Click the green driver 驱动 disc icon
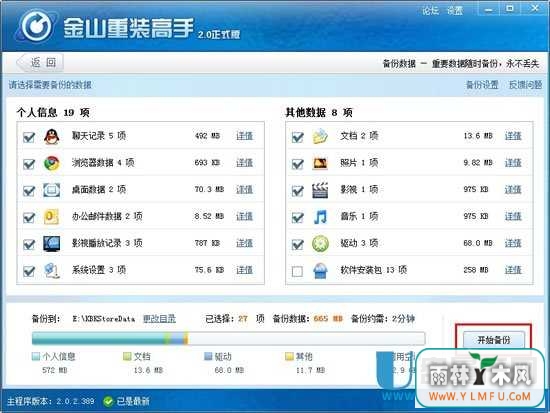Viewport: 550px width, 413px height. pyautogui.click(x=320, y=244)
